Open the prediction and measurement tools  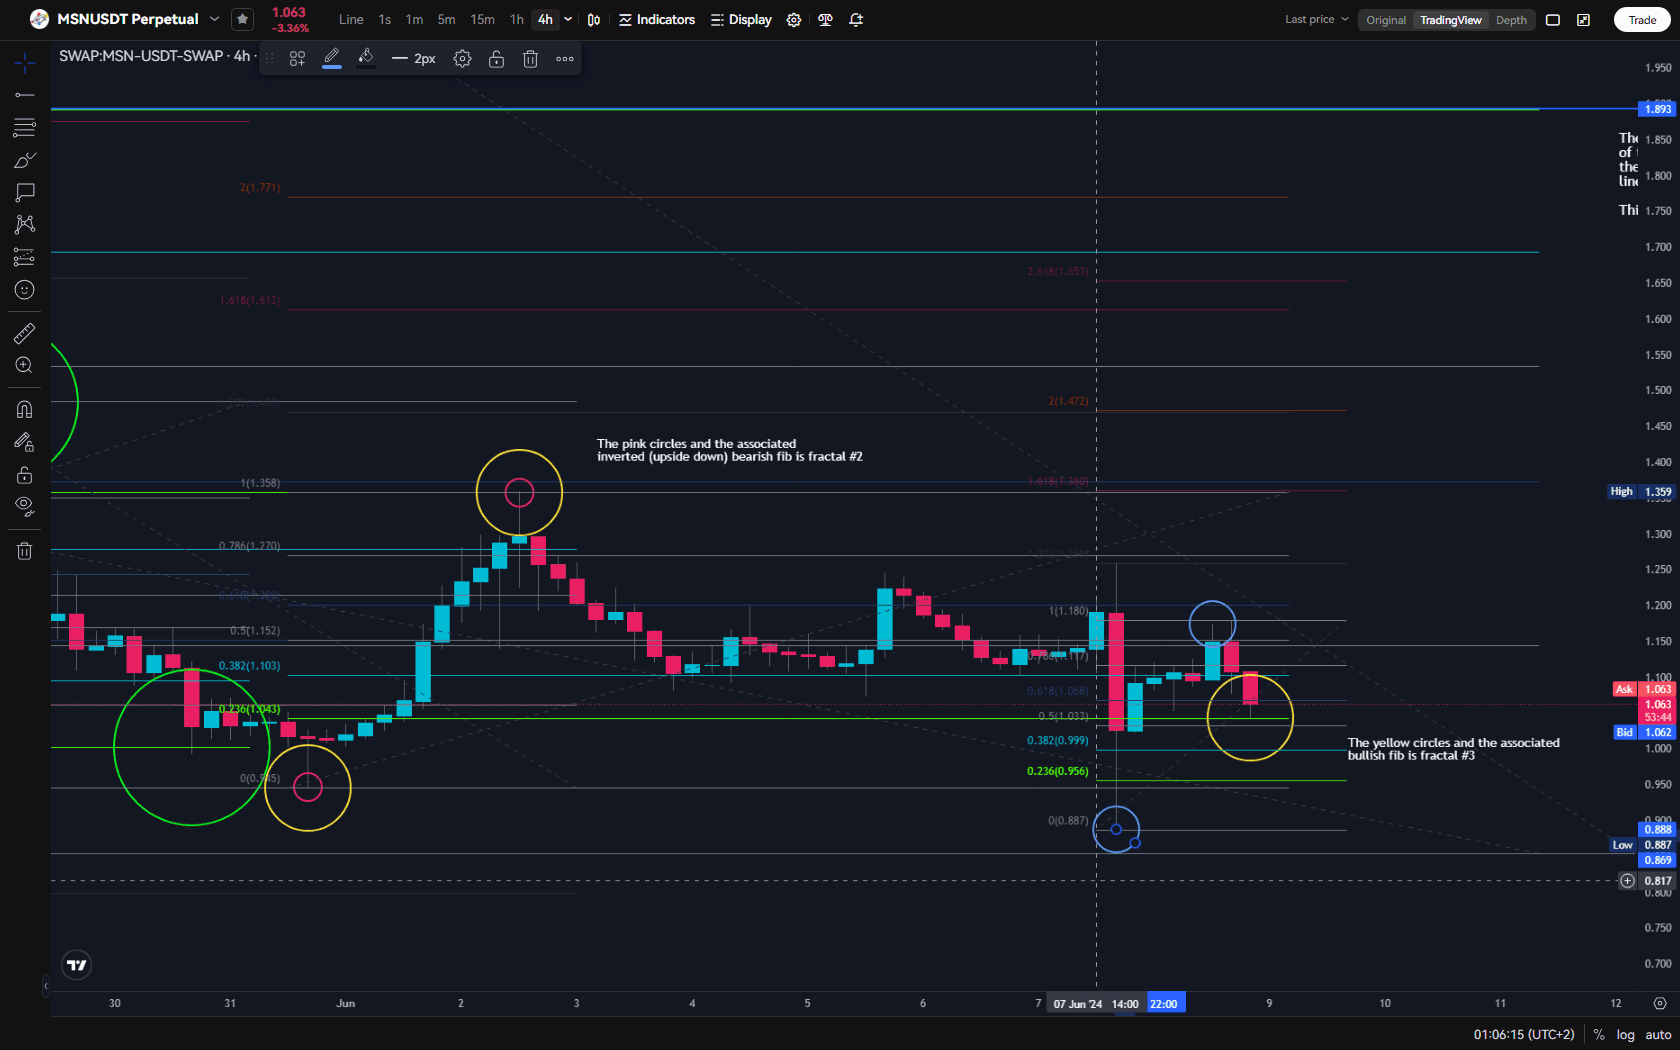pos(25,257)
